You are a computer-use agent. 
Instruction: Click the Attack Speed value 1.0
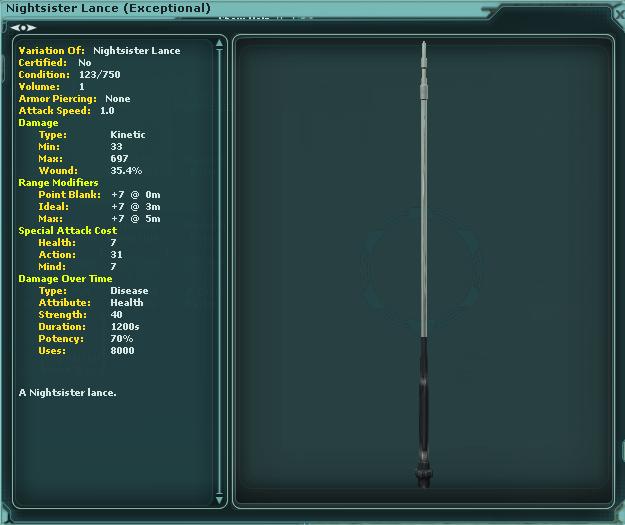(107, 110)
